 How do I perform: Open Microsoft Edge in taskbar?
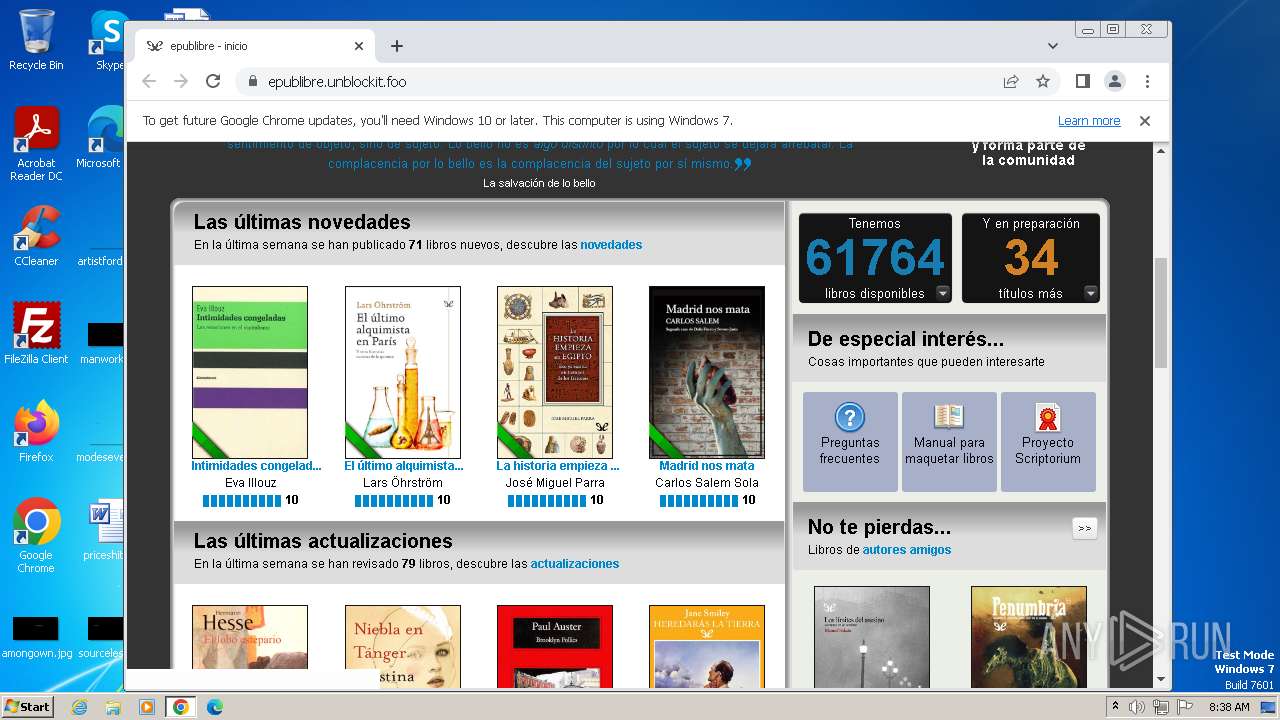click(x=214, y=707)
